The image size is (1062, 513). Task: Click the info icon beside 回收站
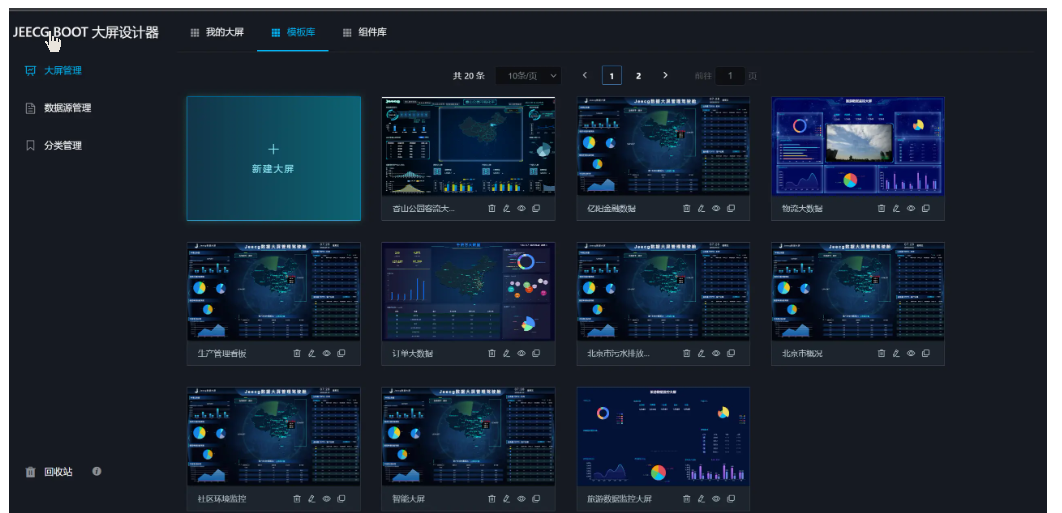97,471
